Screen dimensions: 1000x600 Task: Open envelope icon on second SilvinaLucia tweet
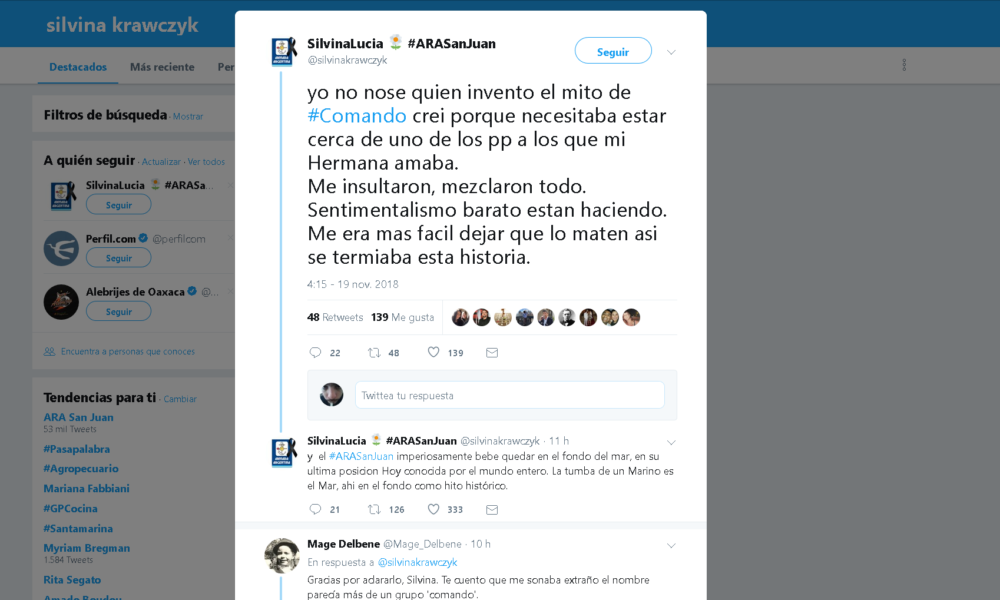pyautogui.click(x=492, y=509)
